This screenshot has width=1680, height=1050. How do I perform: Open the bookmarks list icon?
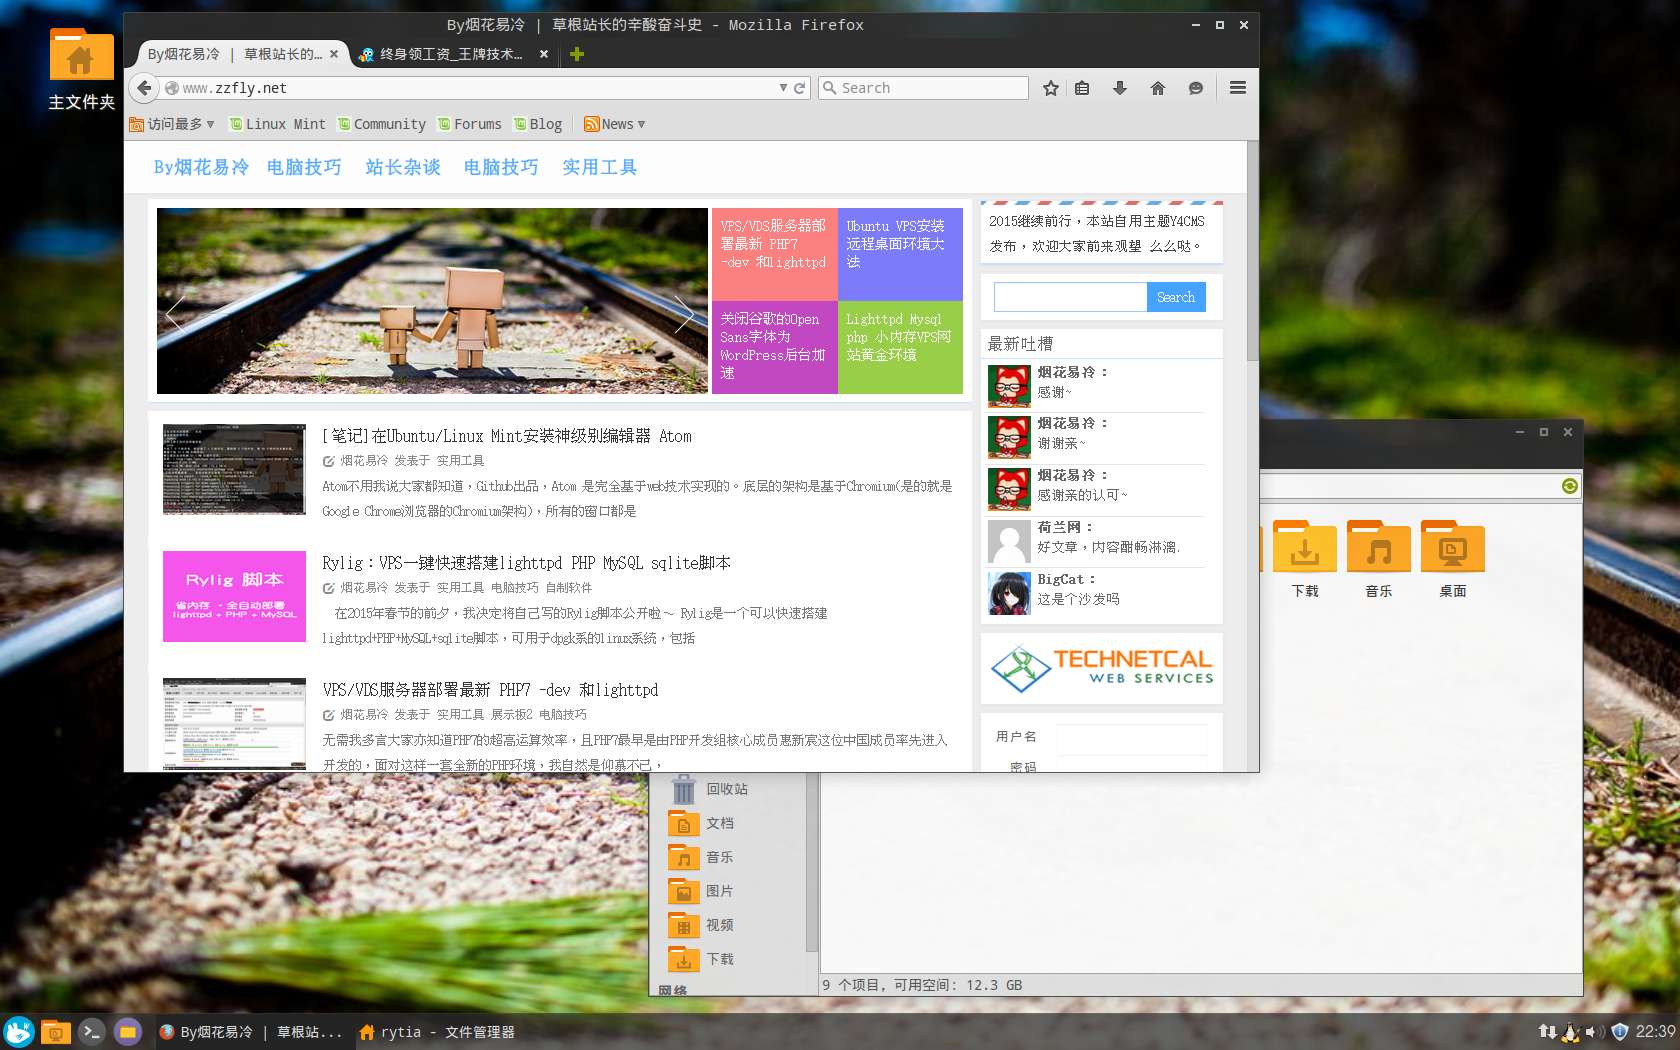(1082, 88)
